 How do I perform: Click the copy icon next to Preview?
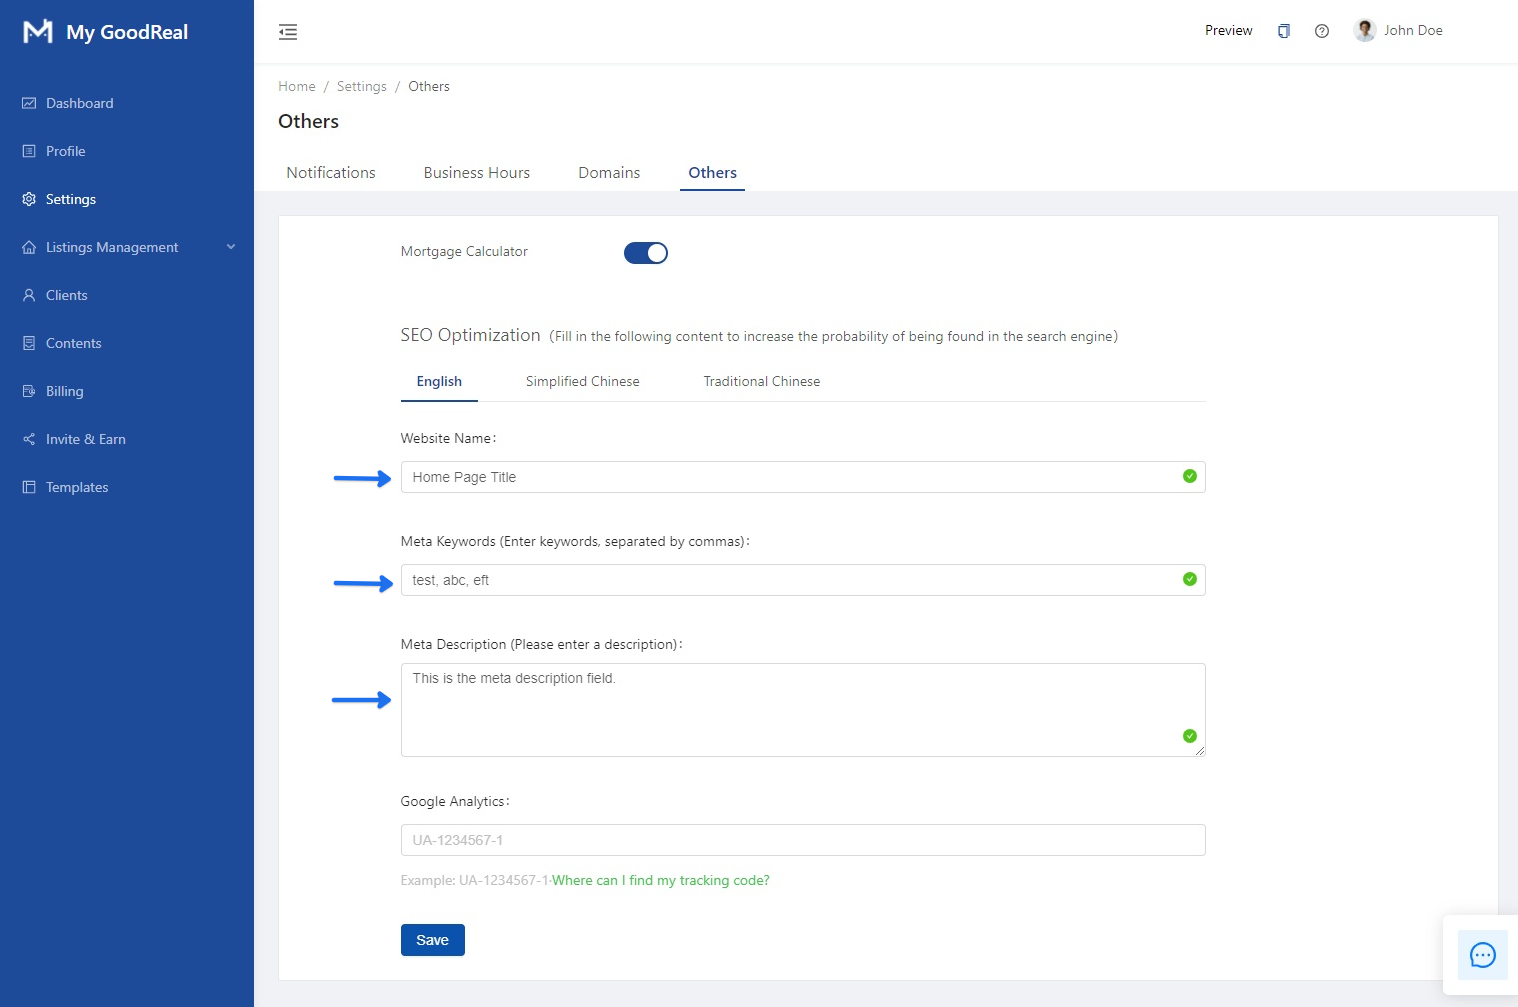(x=1283, y=31)
